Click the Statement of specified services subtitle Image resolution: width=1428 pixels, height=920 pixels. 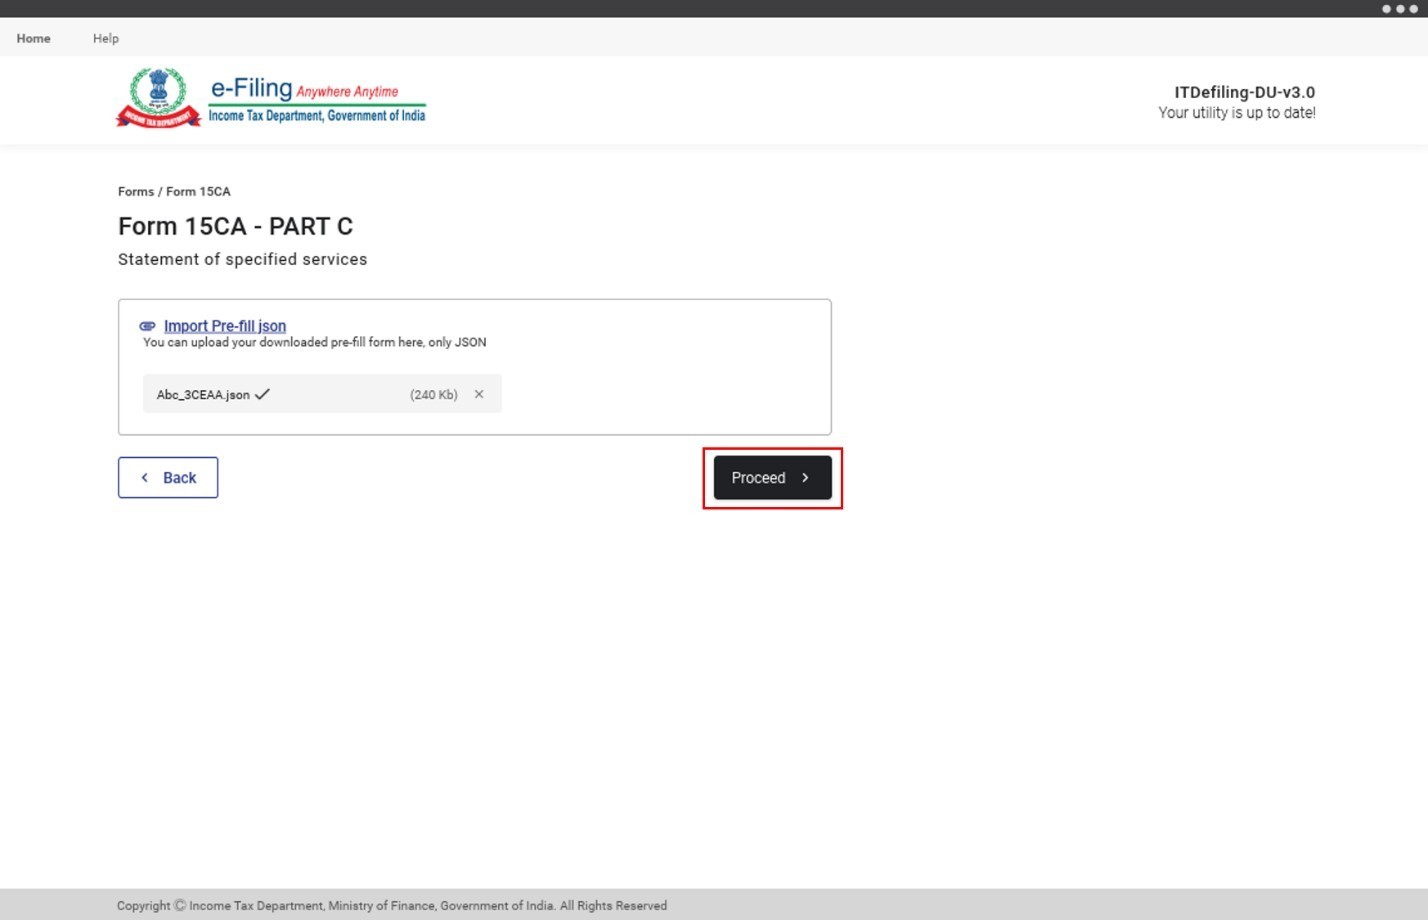pyautogui.click(x=242, y=259)
